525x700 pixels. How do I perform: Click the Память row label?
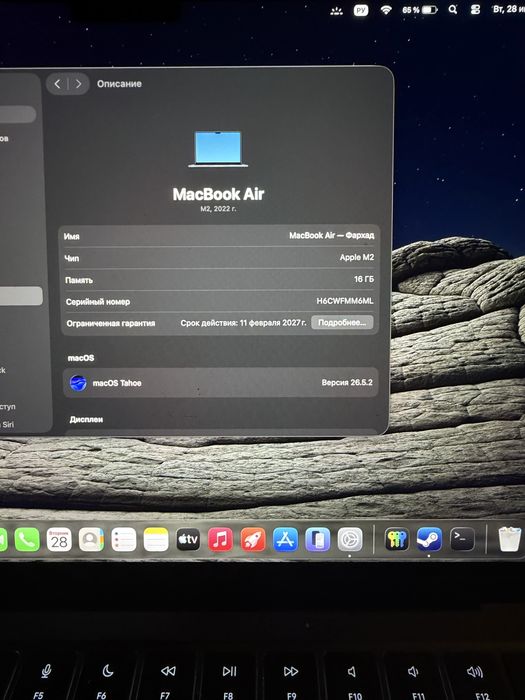[x=79, y=280]
